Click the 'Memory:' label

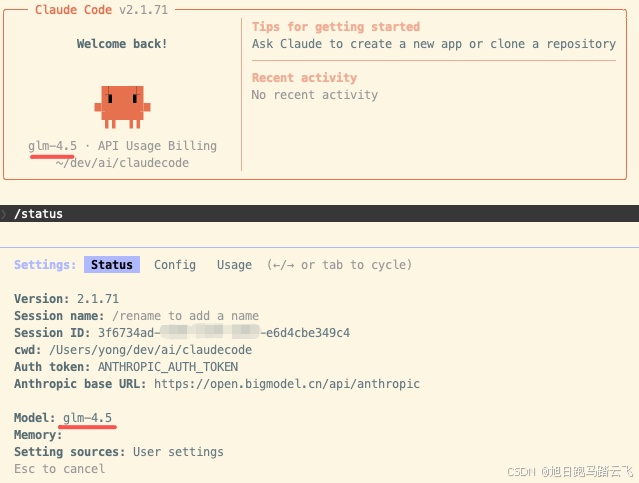[x=38, y=435]
